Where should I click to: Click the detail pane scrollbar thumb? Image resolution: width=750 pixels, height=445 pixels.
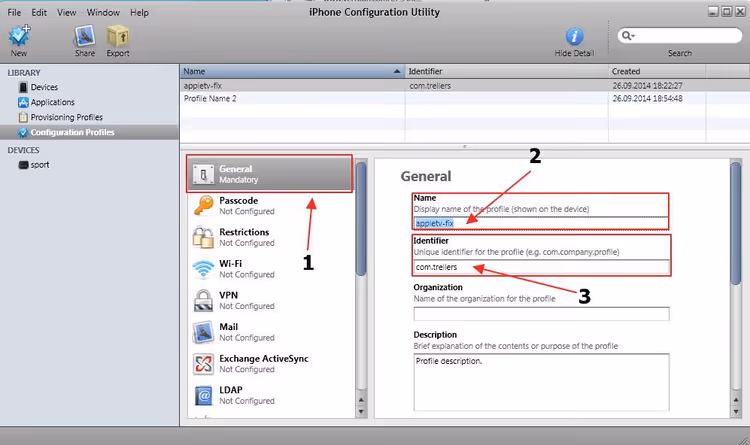pyautogui.click(x=736, y=224)
